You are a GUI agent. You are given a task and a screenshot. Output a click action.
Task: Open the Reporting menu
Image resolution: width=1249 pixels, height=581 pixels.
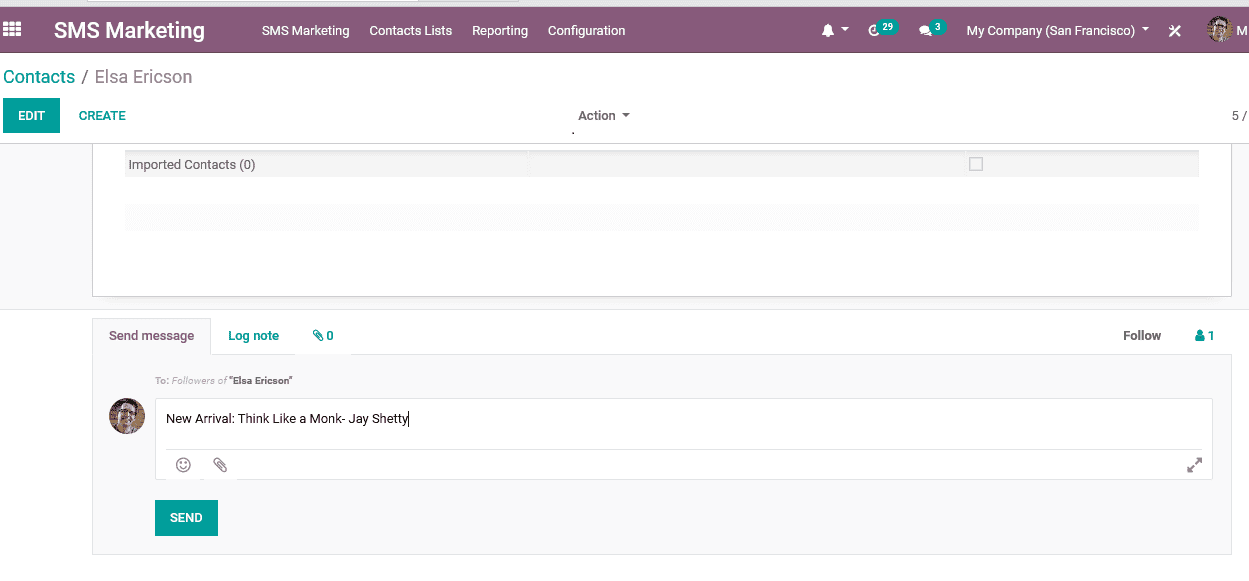click(500, 31)
